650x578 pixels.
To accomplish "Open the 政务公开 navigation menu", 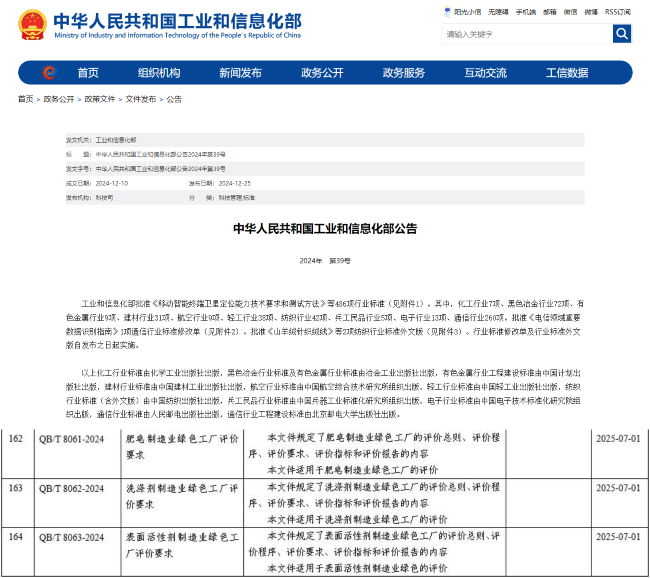I will (322, 72).
